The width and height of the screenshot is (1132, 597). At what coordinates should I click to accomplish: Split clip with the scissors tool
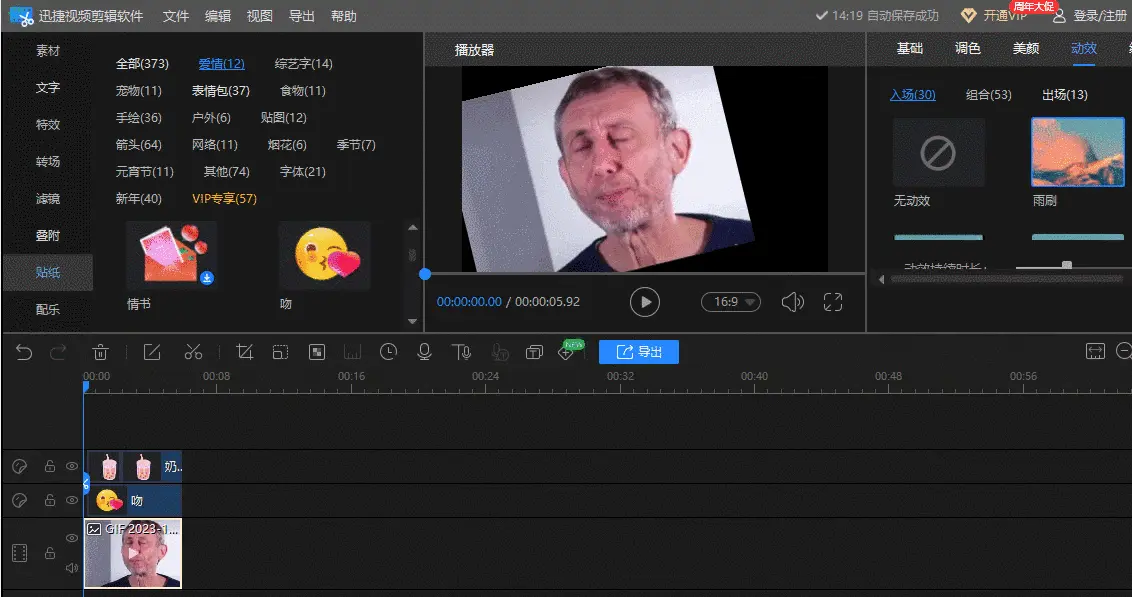click(x=193, y=352)
